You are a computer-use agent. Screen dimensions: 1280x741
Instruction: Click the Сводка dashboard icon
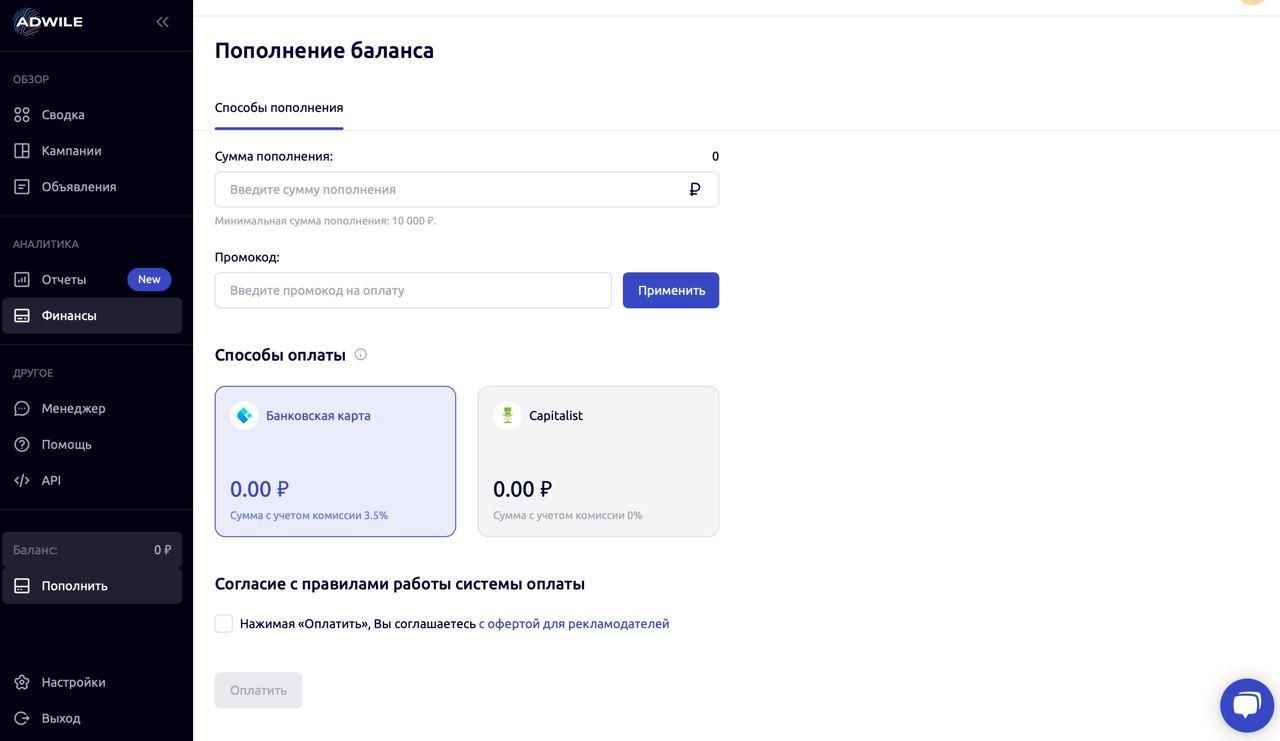(22, 115)
